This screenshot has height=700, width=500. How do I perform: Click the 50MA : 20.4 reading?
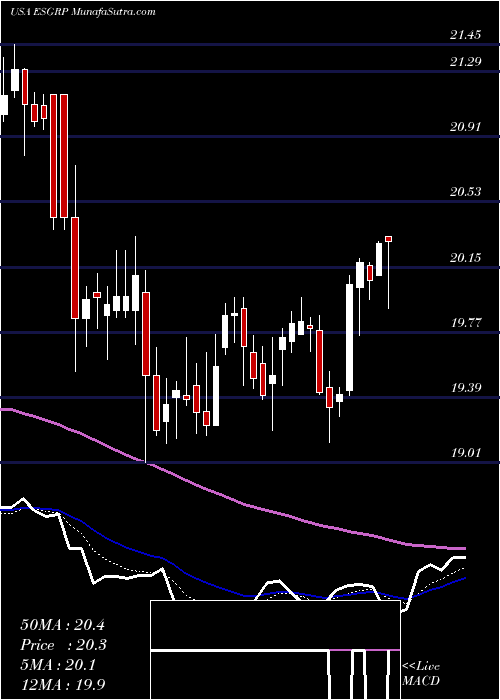pyautogui.click(x=62, y=625)
